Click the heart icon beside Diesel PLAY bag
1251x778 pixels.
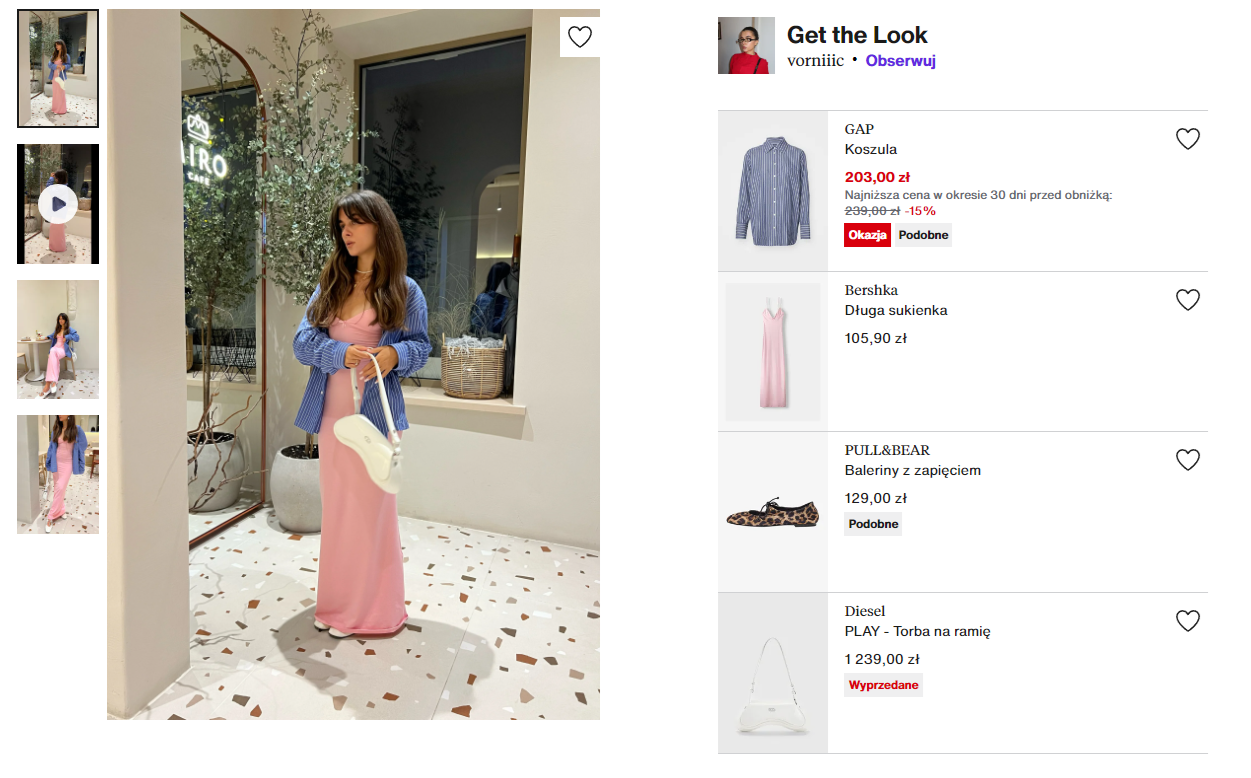1187,621
